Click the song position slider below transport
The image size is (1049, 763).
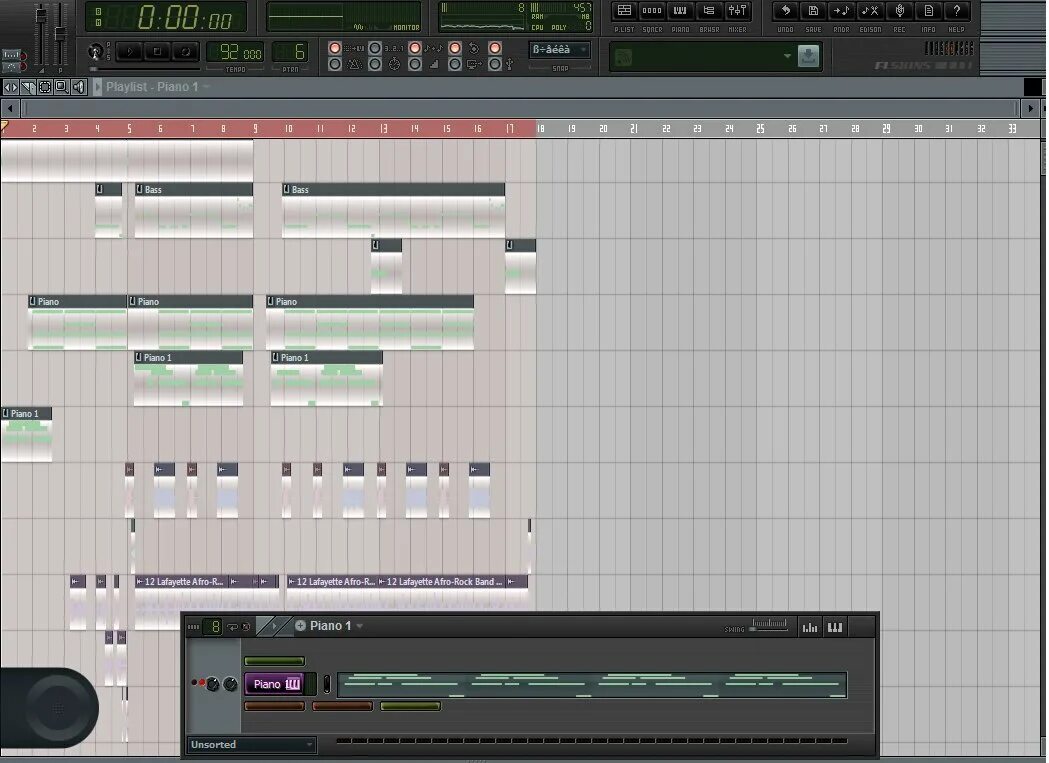144,68
